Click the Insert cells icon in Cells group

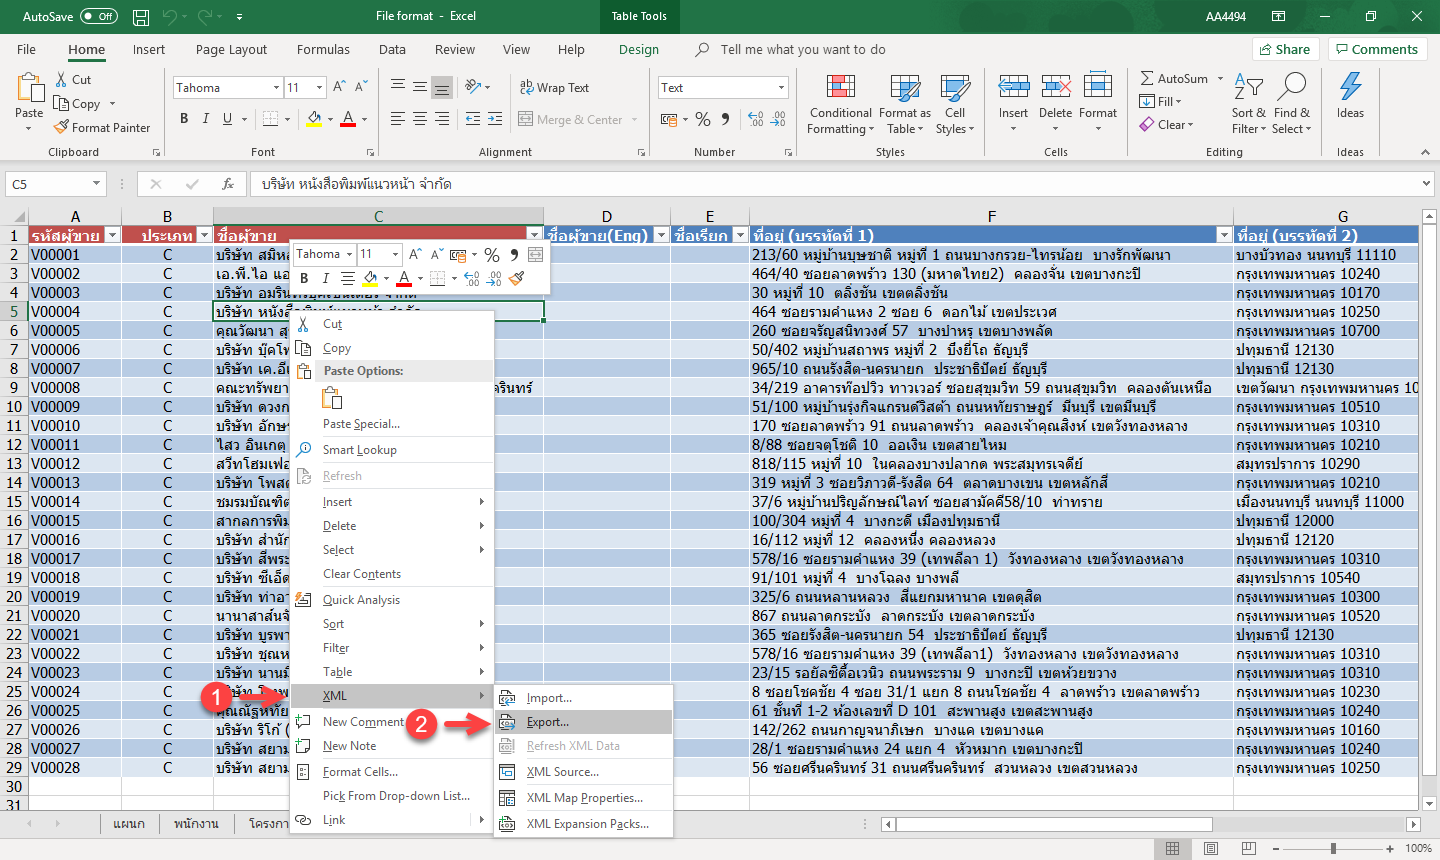1013,87
